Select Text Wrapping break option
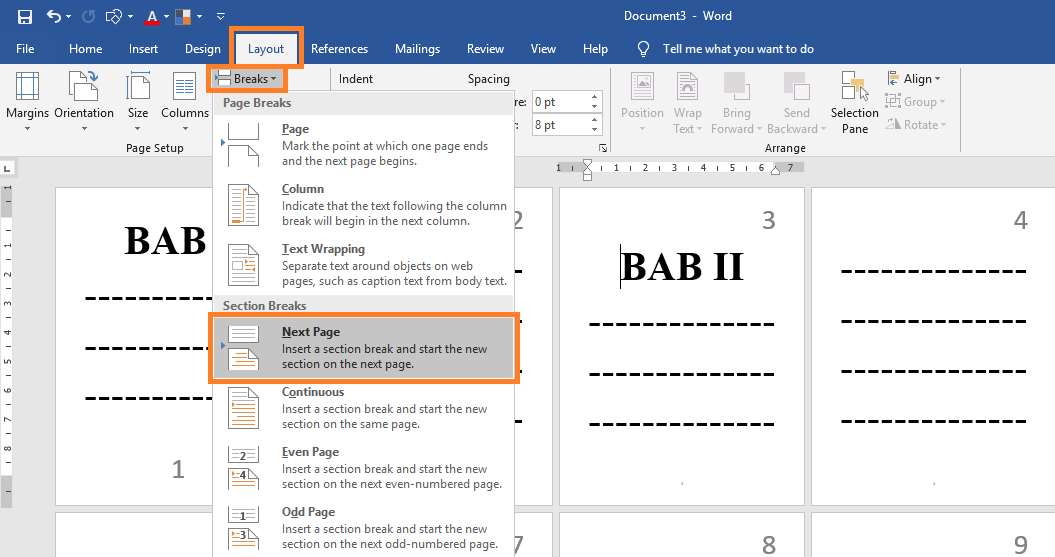 [x=363, y=264]
